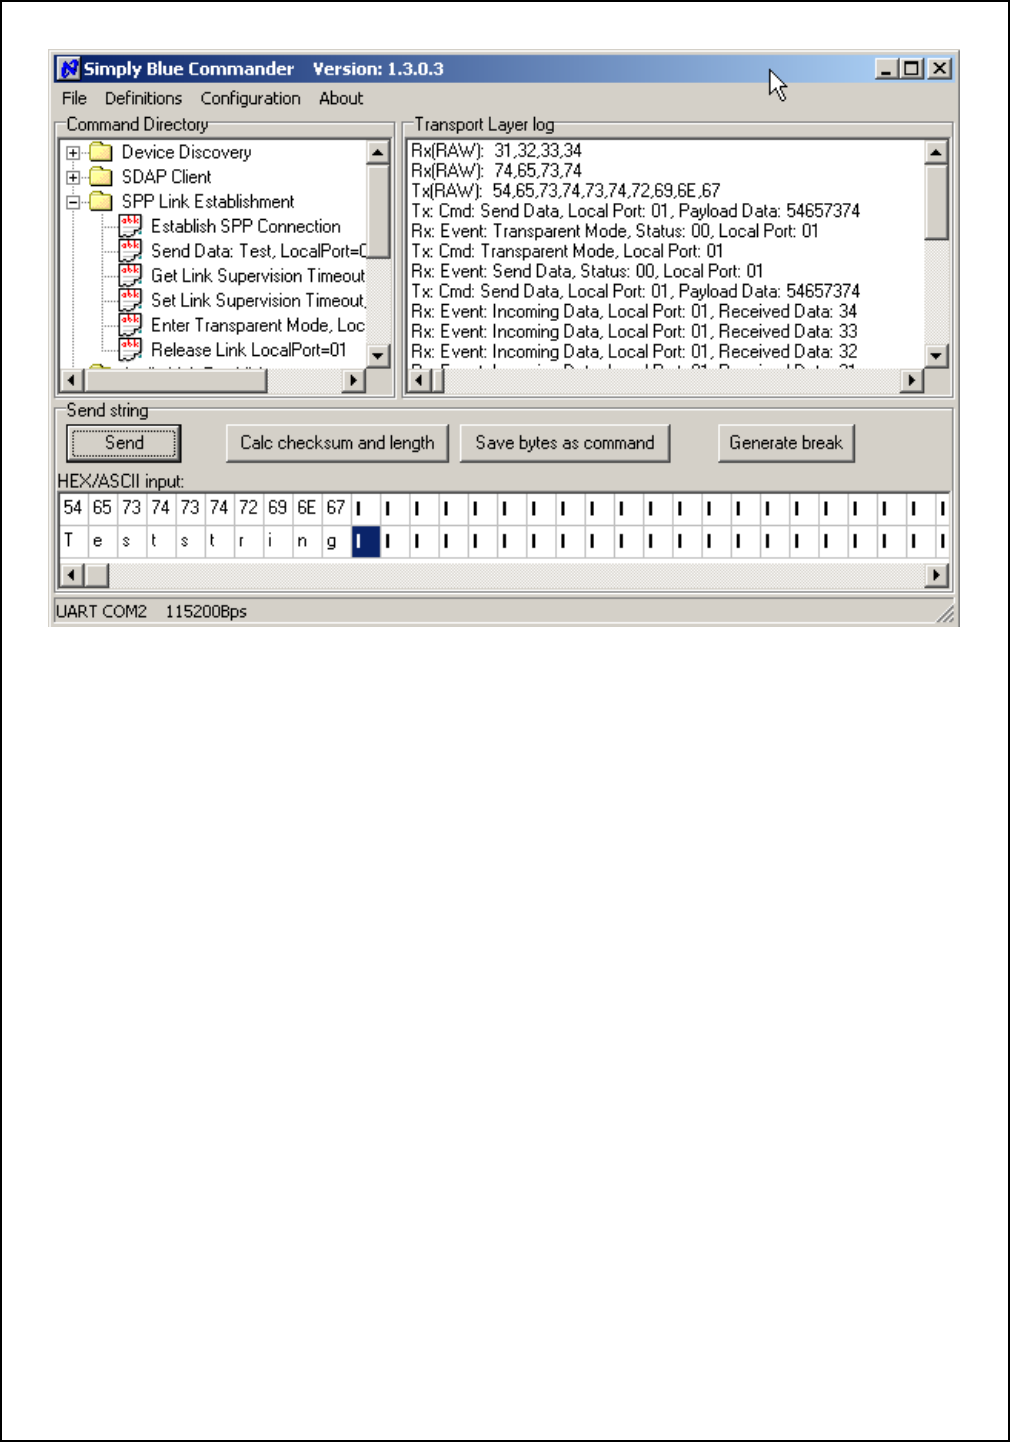Click the ASCII cell g
The width and height of the screenshot is (1010, 1442).
(336, 541)
